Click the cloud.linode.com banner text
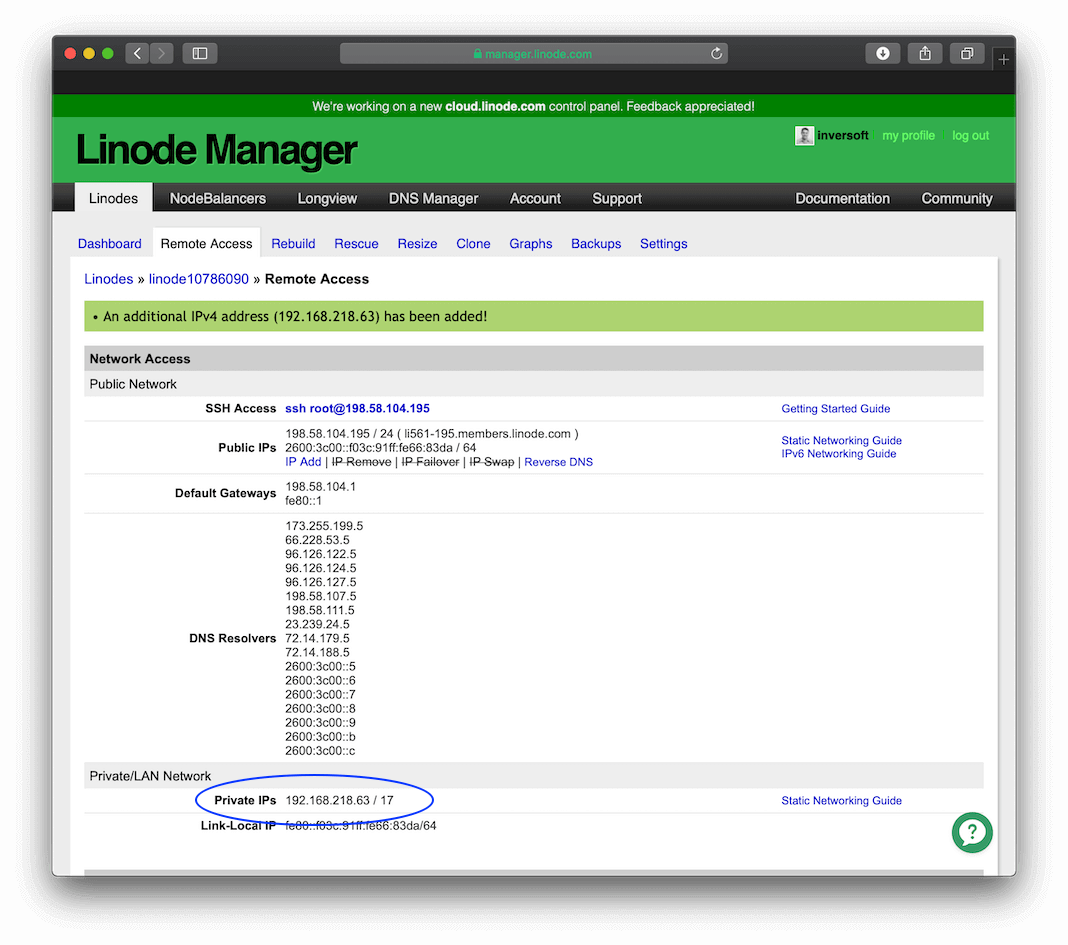 pos(495,106)
